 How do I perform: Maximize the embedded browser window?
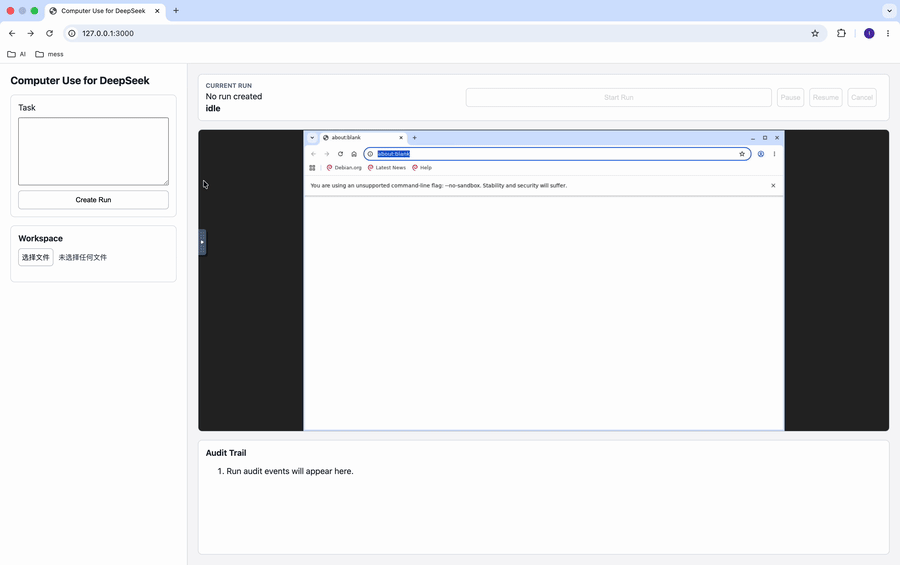(x=765, y=138)
